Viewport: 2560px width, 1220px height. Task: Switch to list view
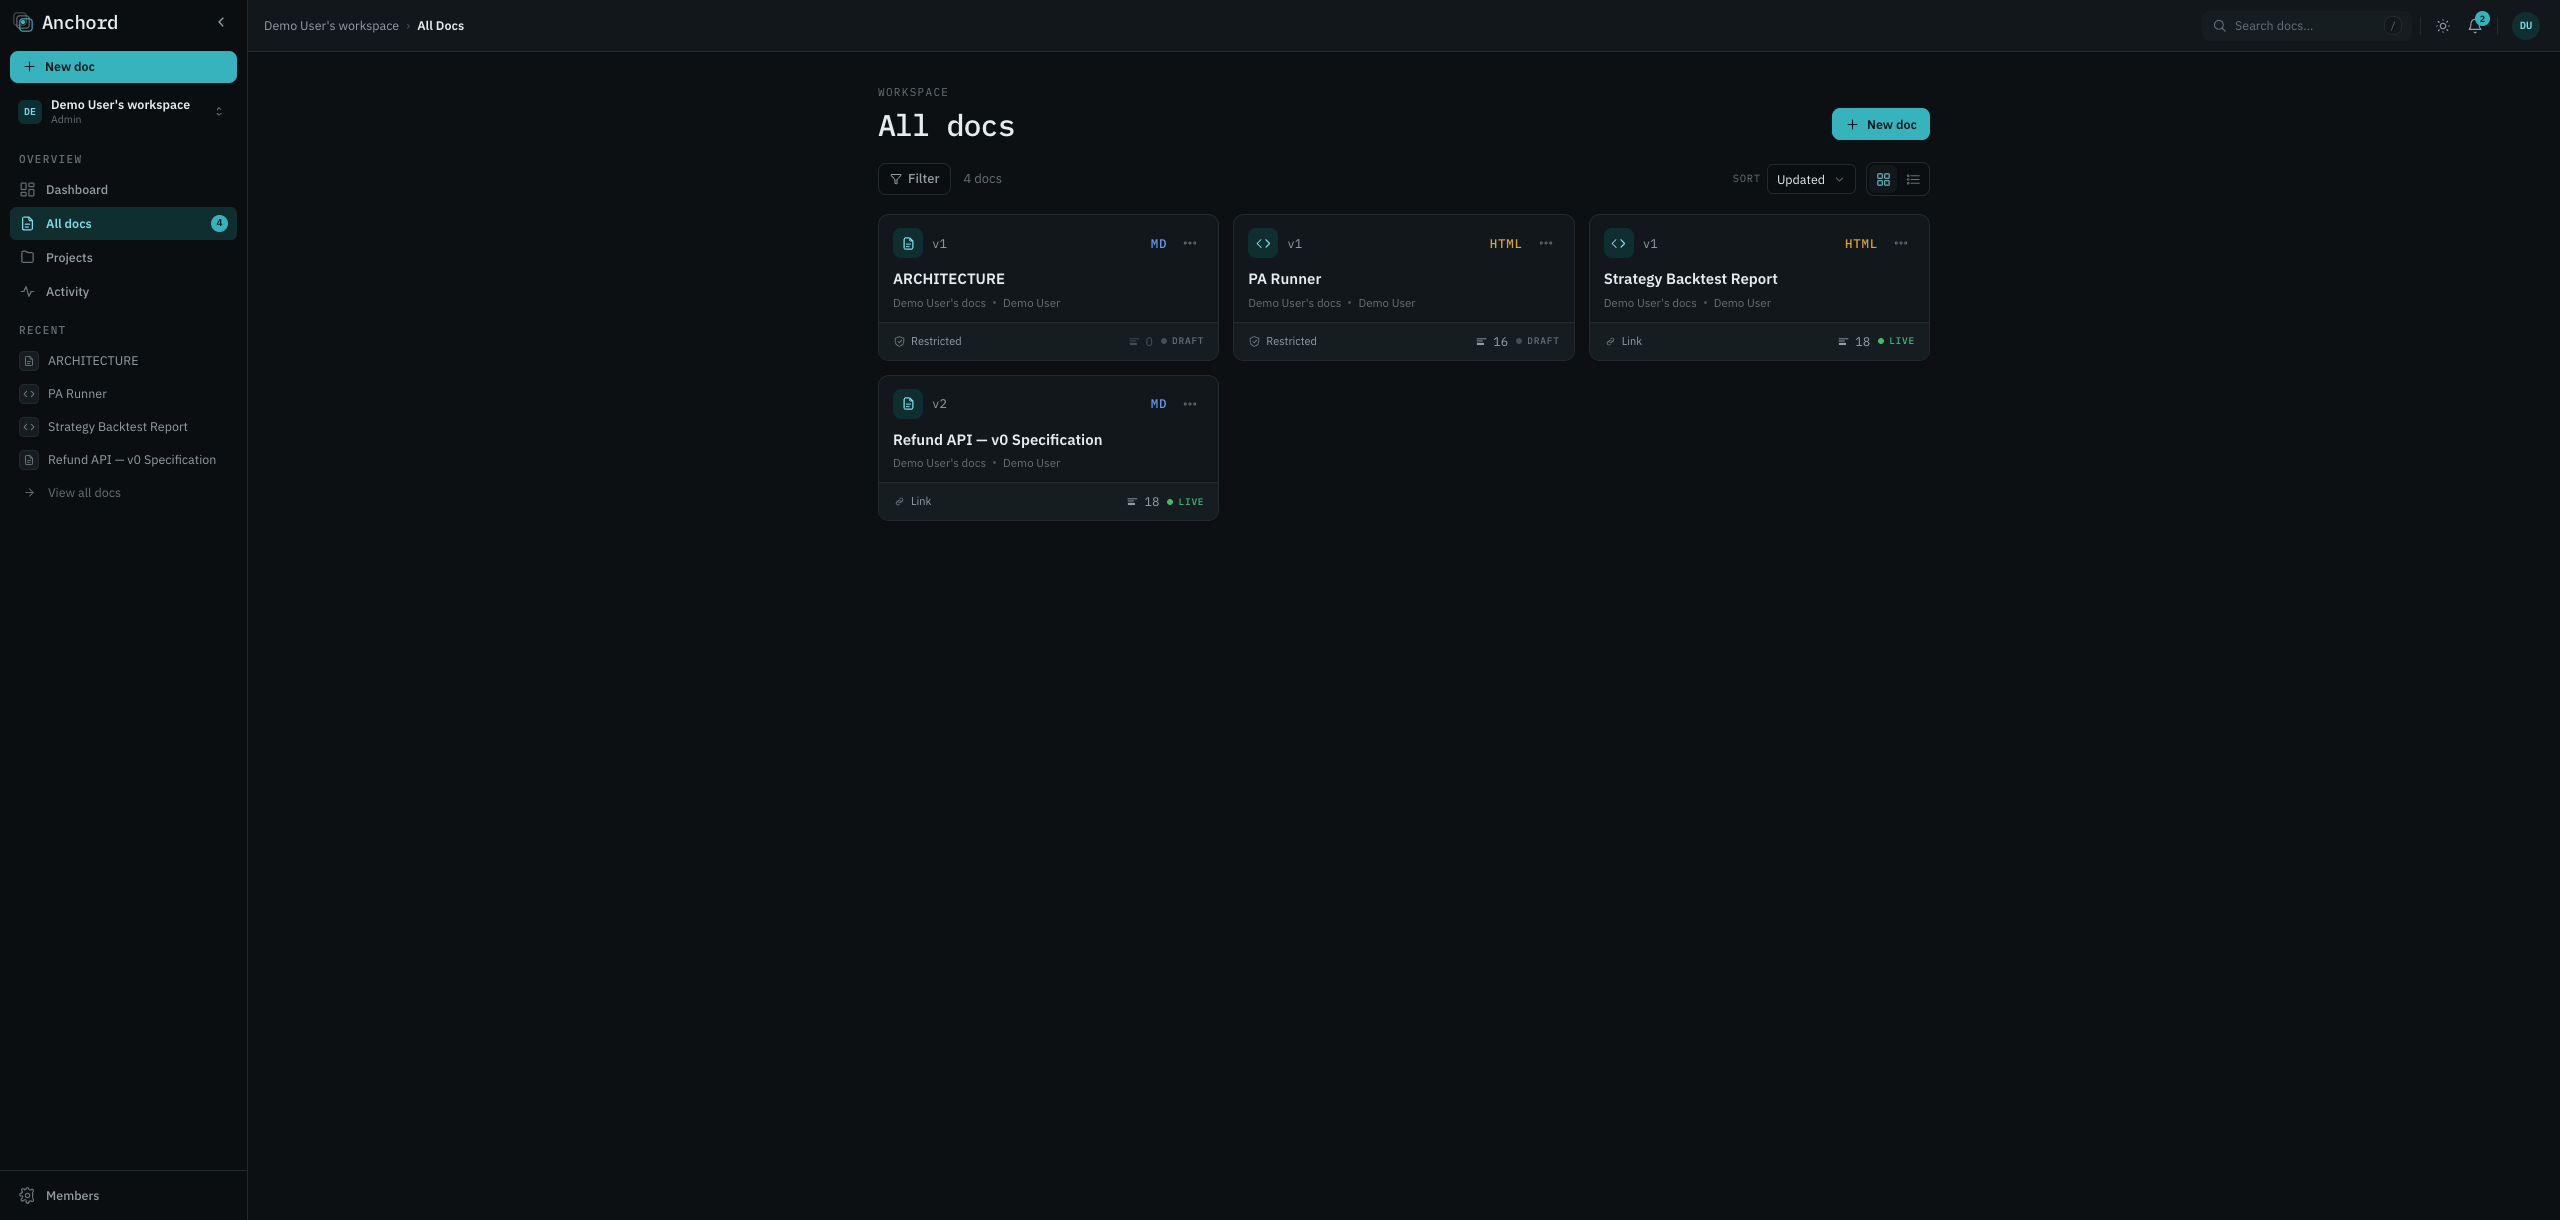(1913, 180)
